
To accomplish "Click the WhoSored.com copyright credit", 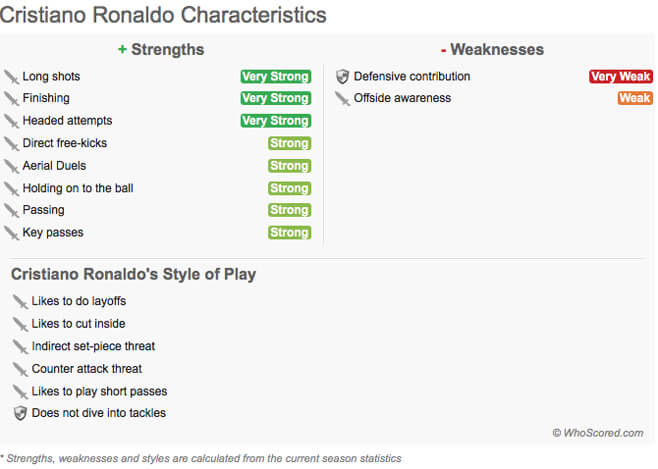I will pyautogui.click(x=597, y=433).
